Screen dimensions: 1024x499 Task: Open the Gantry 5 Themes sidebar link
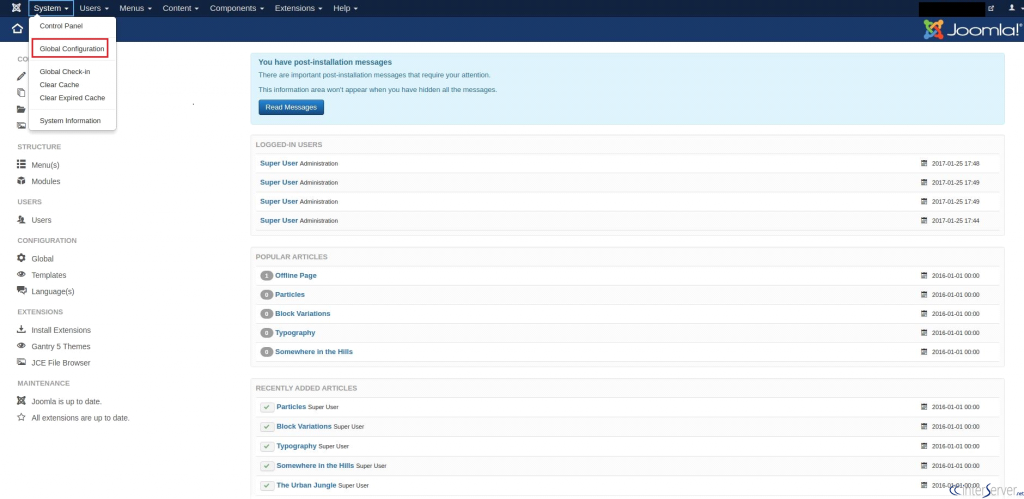(x=61, y=346)
